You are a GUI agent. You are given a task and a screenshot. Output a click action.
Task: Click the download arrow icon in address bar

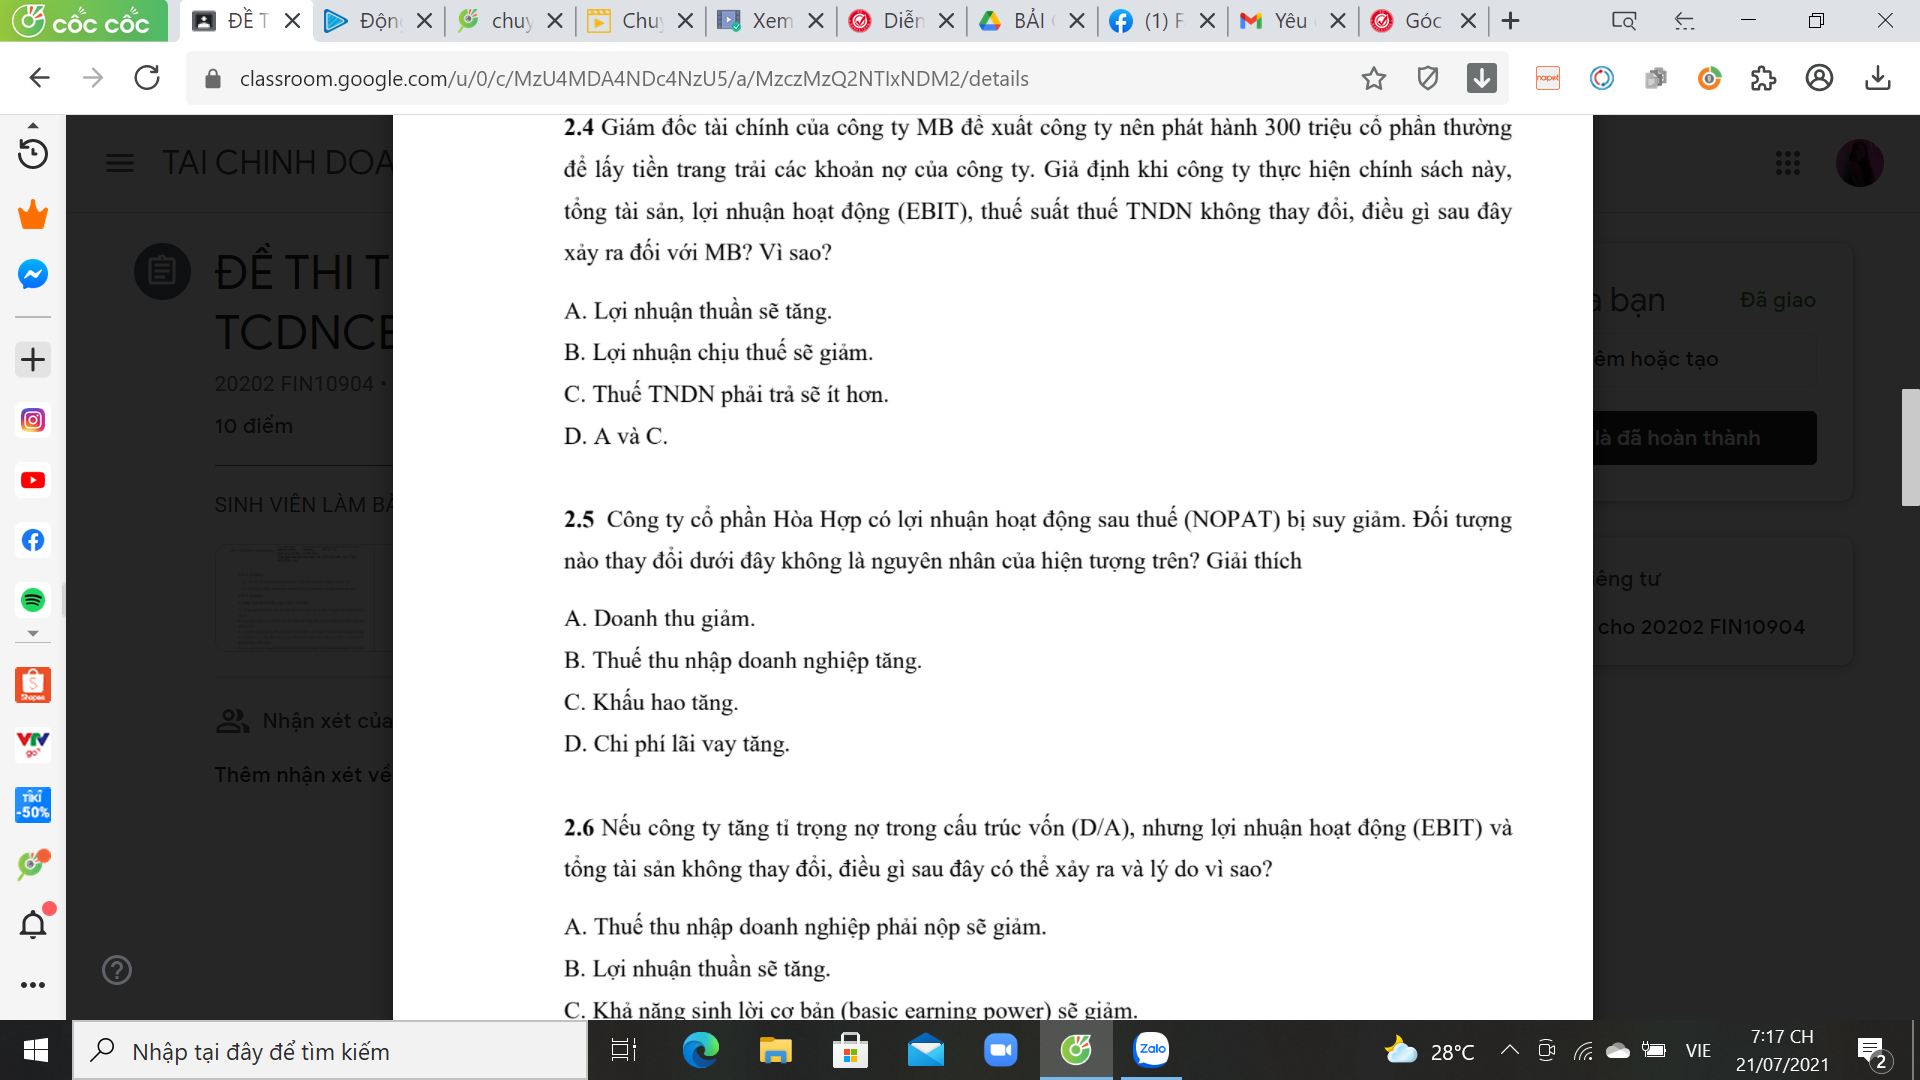(1482, 78)
